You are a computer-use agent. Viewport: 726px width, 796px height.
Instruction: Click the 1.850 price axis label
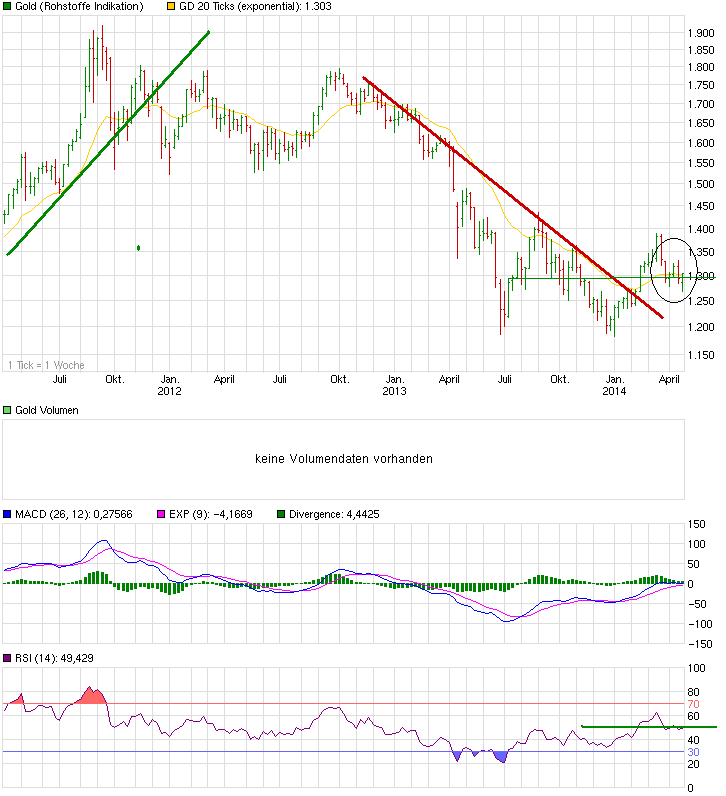(x=701, y=50)
